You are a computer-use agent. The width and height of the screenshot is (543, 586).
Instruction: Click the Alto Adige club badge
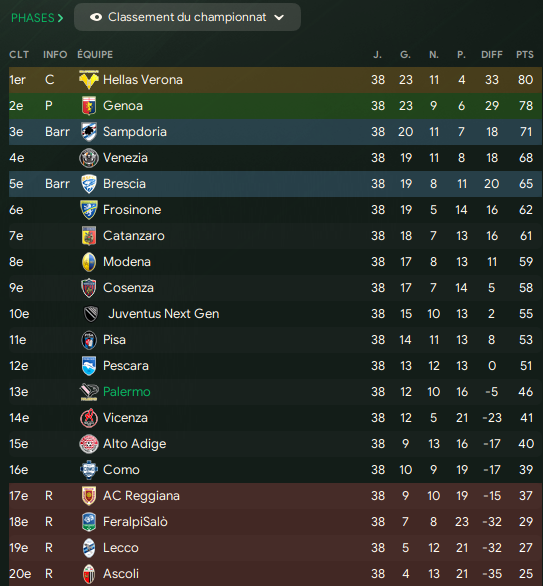coord(89,444)
